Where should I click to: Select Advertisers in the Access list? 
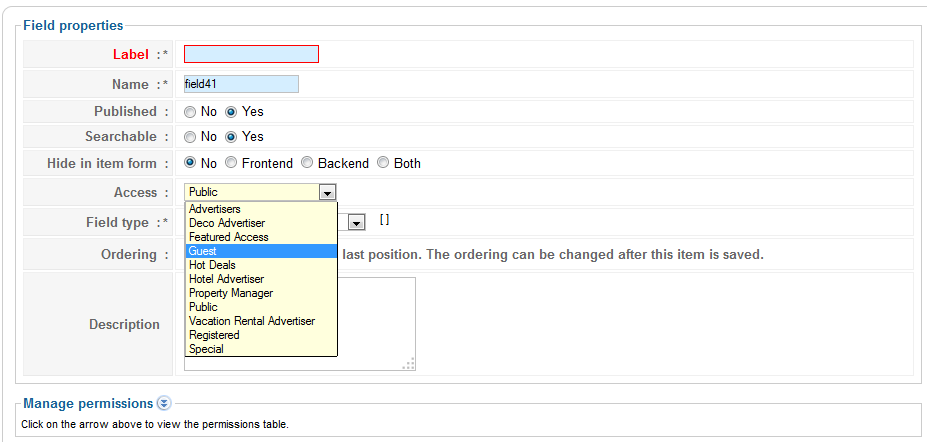(x=261, y=209)
